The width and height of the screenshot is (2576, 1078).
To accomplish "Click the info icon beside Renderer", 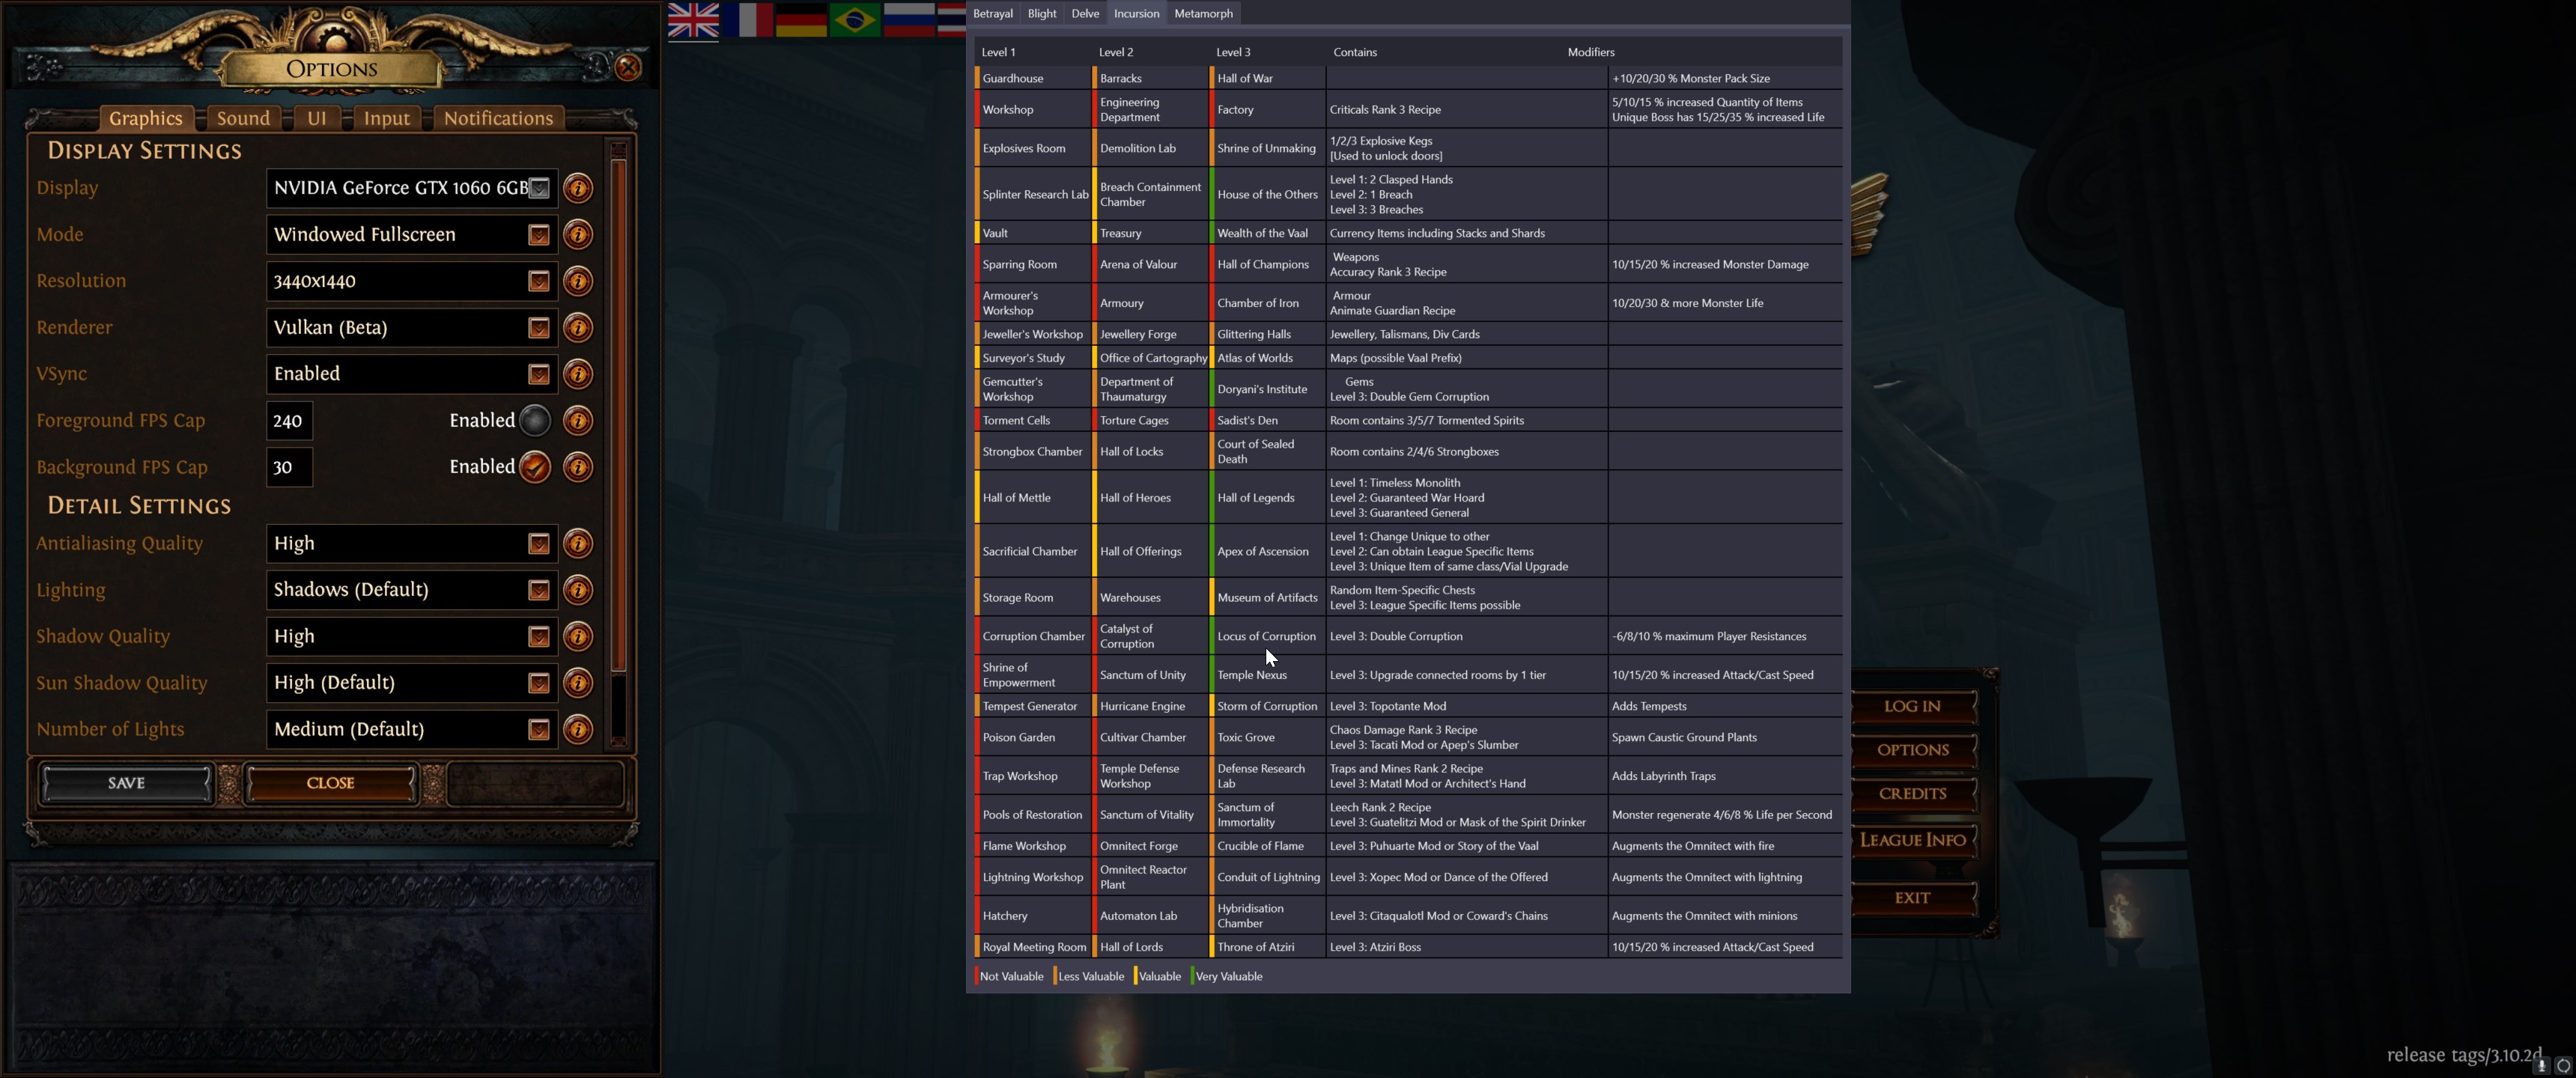I will pyautogui.click(x=578, y=328).
